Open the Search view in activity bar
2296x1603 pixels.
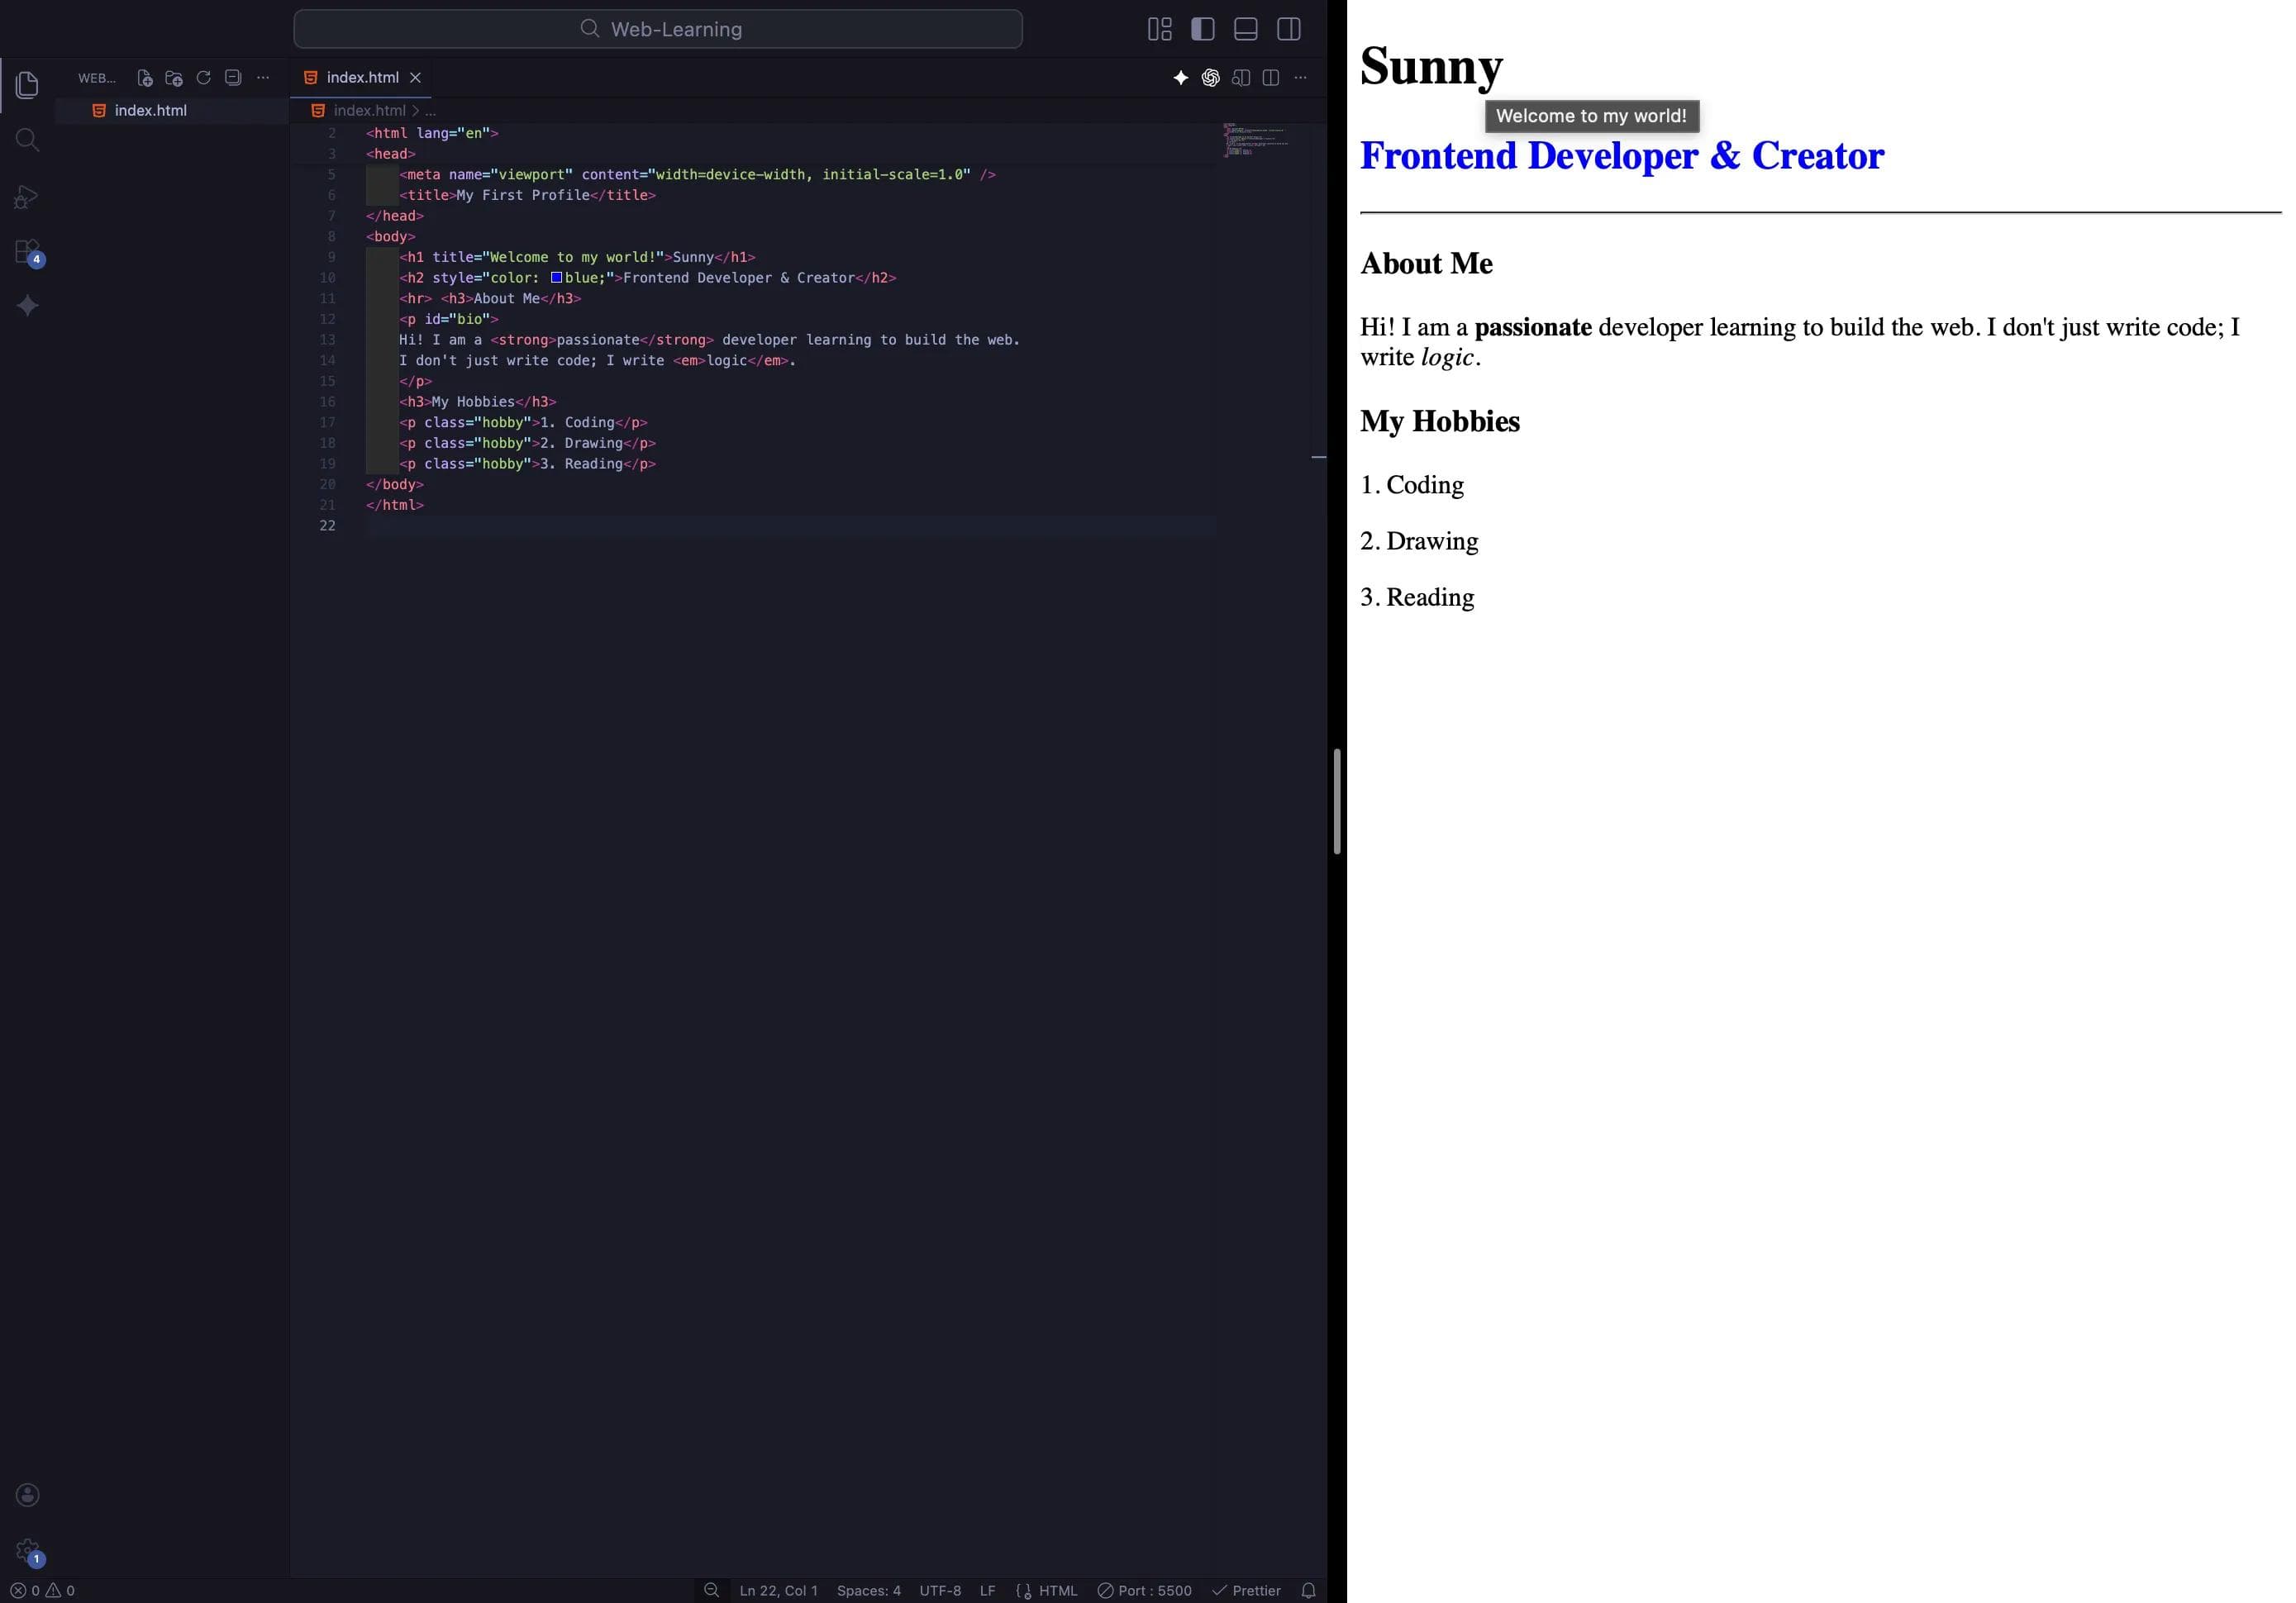point(27,140)
